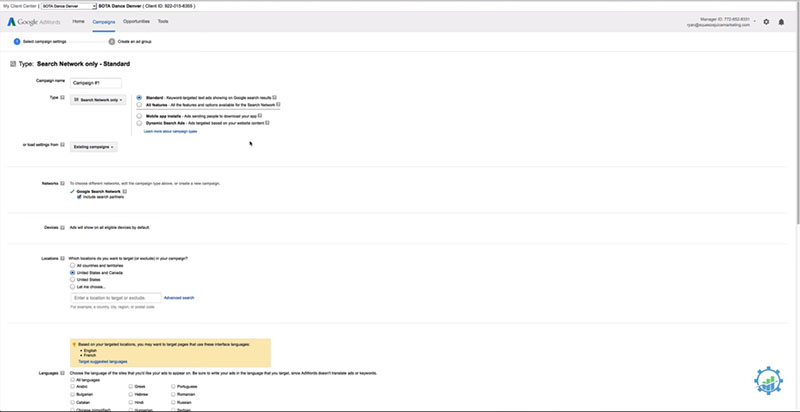Go to the Opportunities tab
Screen dimensions: 800x412
click(136, 21)
